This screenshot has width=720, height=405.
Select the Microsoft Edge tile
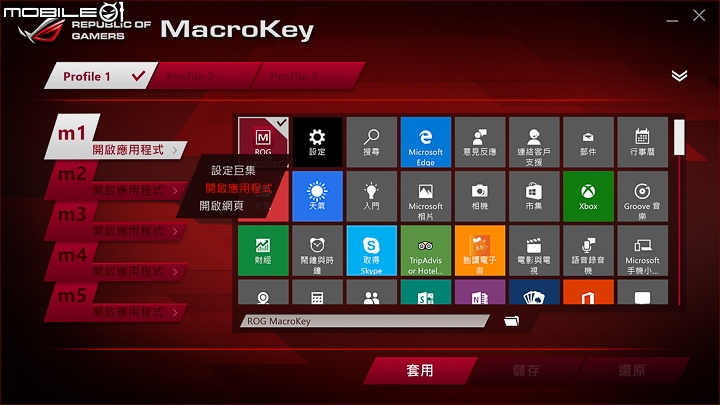tap(426, 142)
